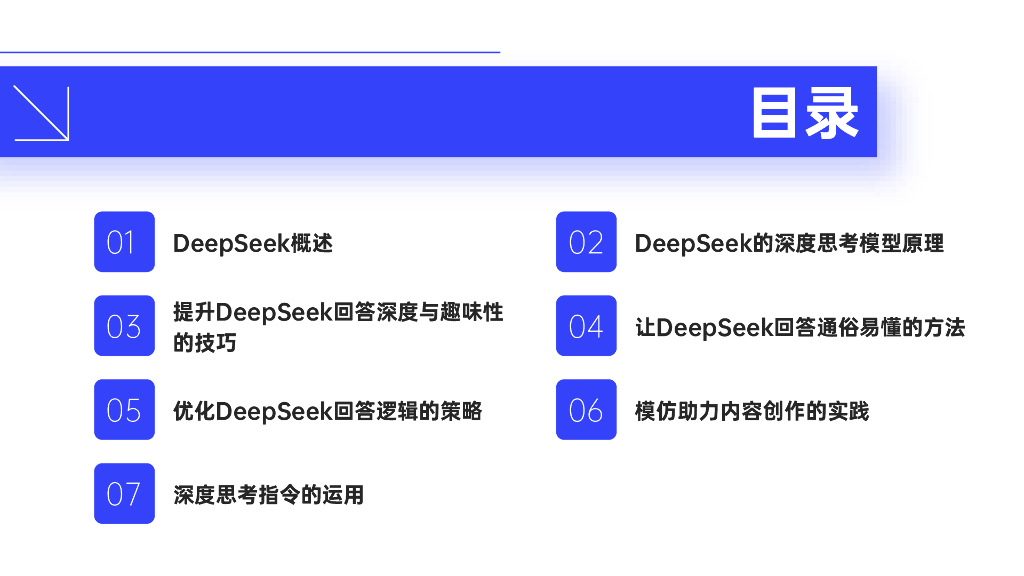
Task: Open 模仿助力内容创作的实践 entry
Action: [752, 411]
